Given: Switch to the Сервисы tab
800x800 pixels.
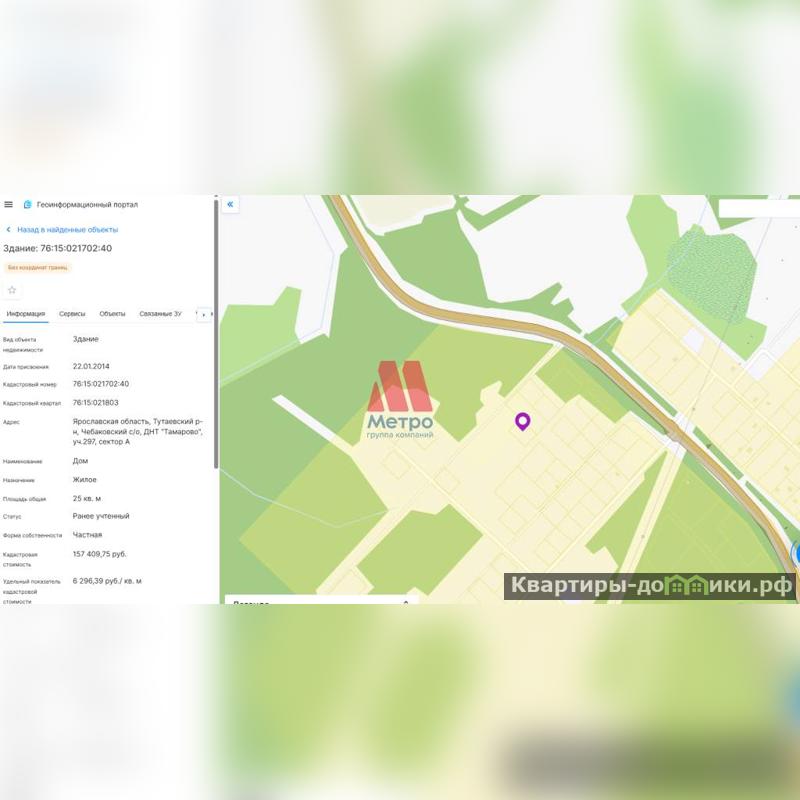Looking at the screenshot, I should [x=72, y=314].
